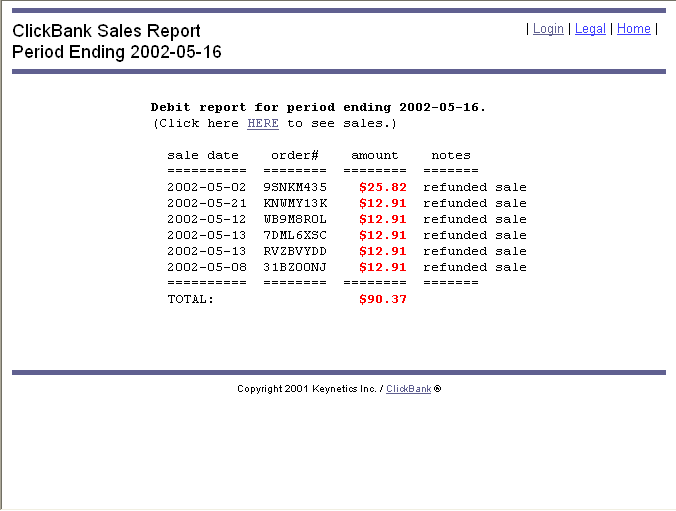Go to the Home link
This screenshot has height=511, width=676.
pyautogui.click(x=634, y=29)
